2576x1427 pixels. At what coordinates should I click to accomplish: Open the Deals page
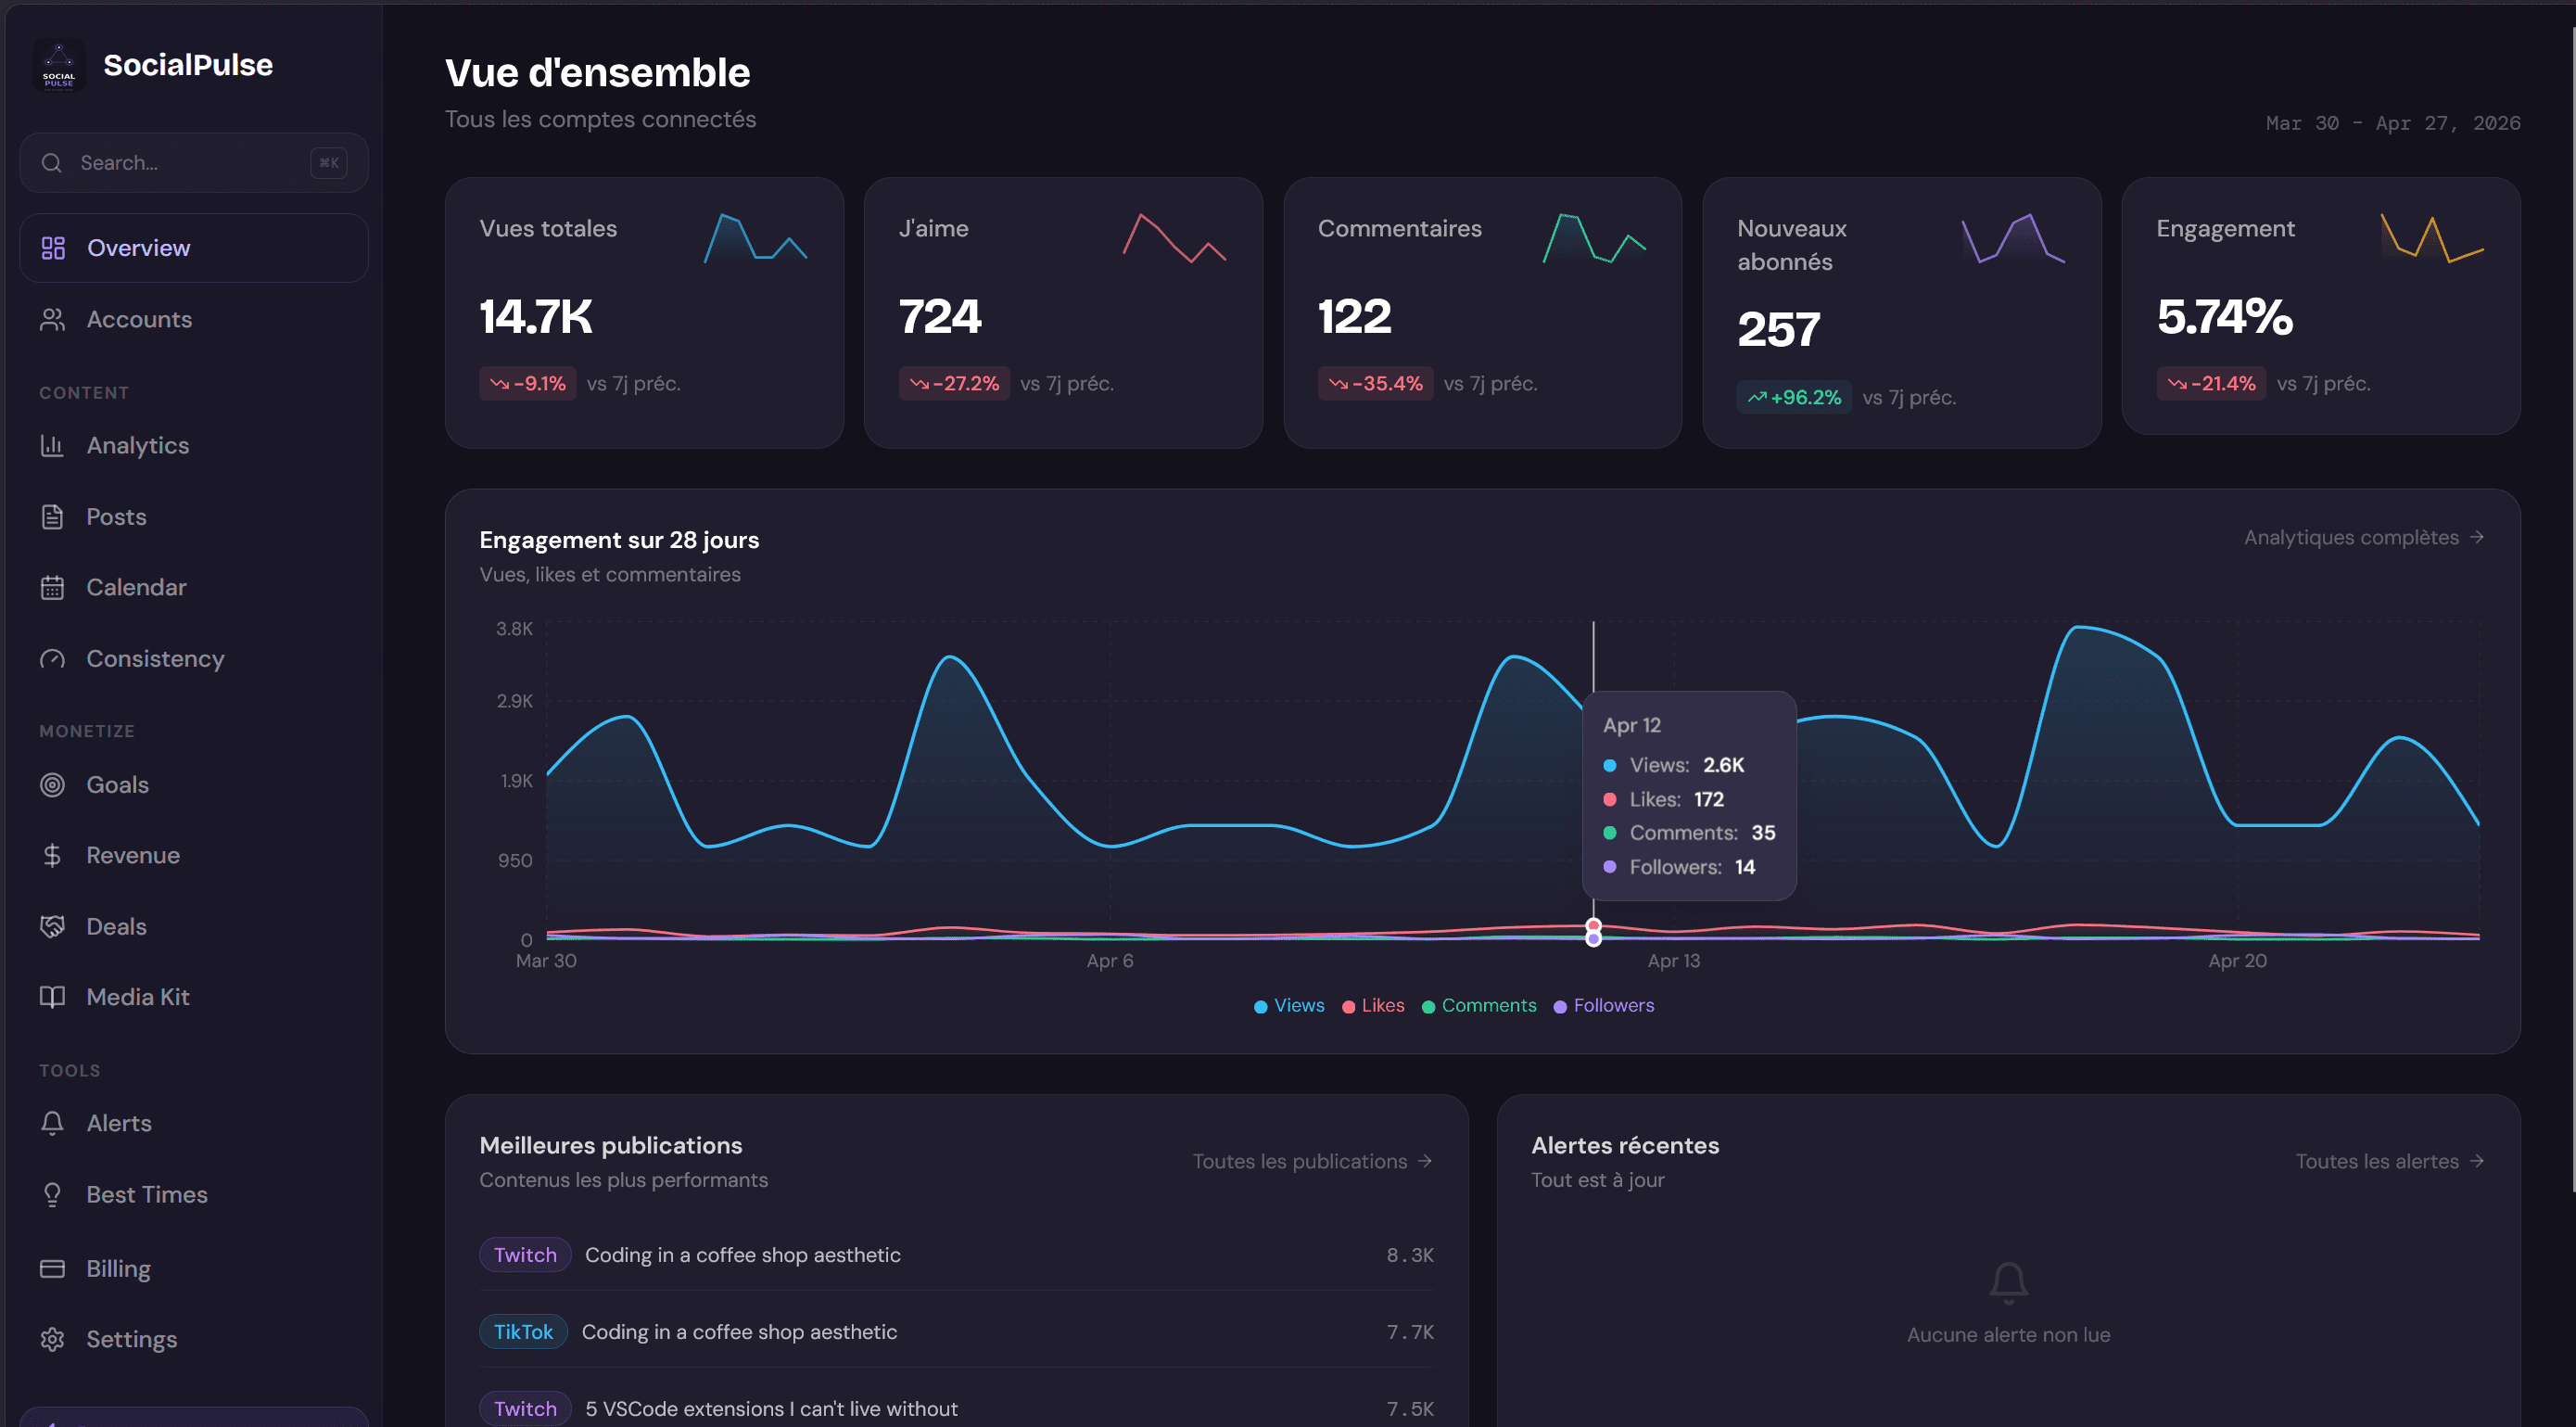(194, 927)
